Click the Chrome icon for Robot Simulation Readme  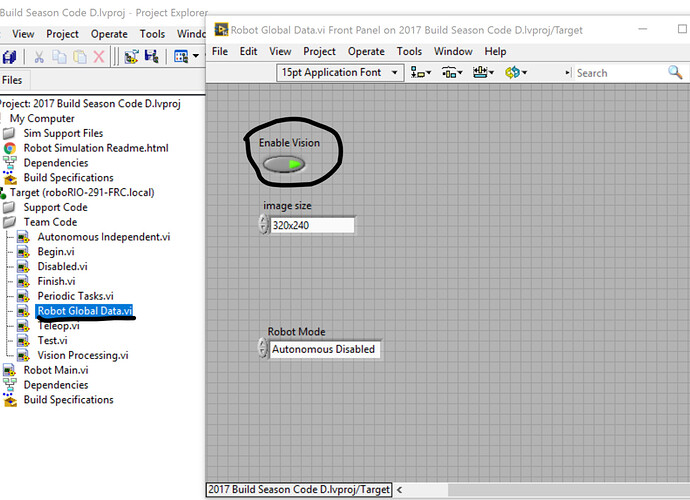point(10,148)
